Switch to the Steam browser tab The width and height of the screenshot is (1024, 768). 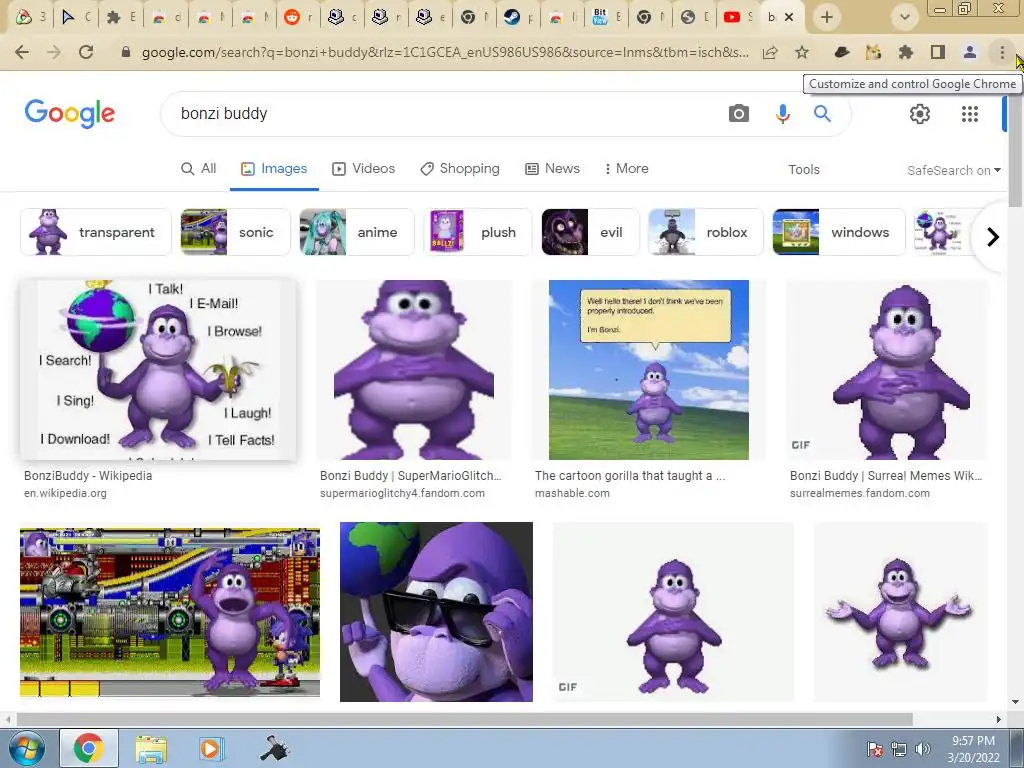coord(517,17)
